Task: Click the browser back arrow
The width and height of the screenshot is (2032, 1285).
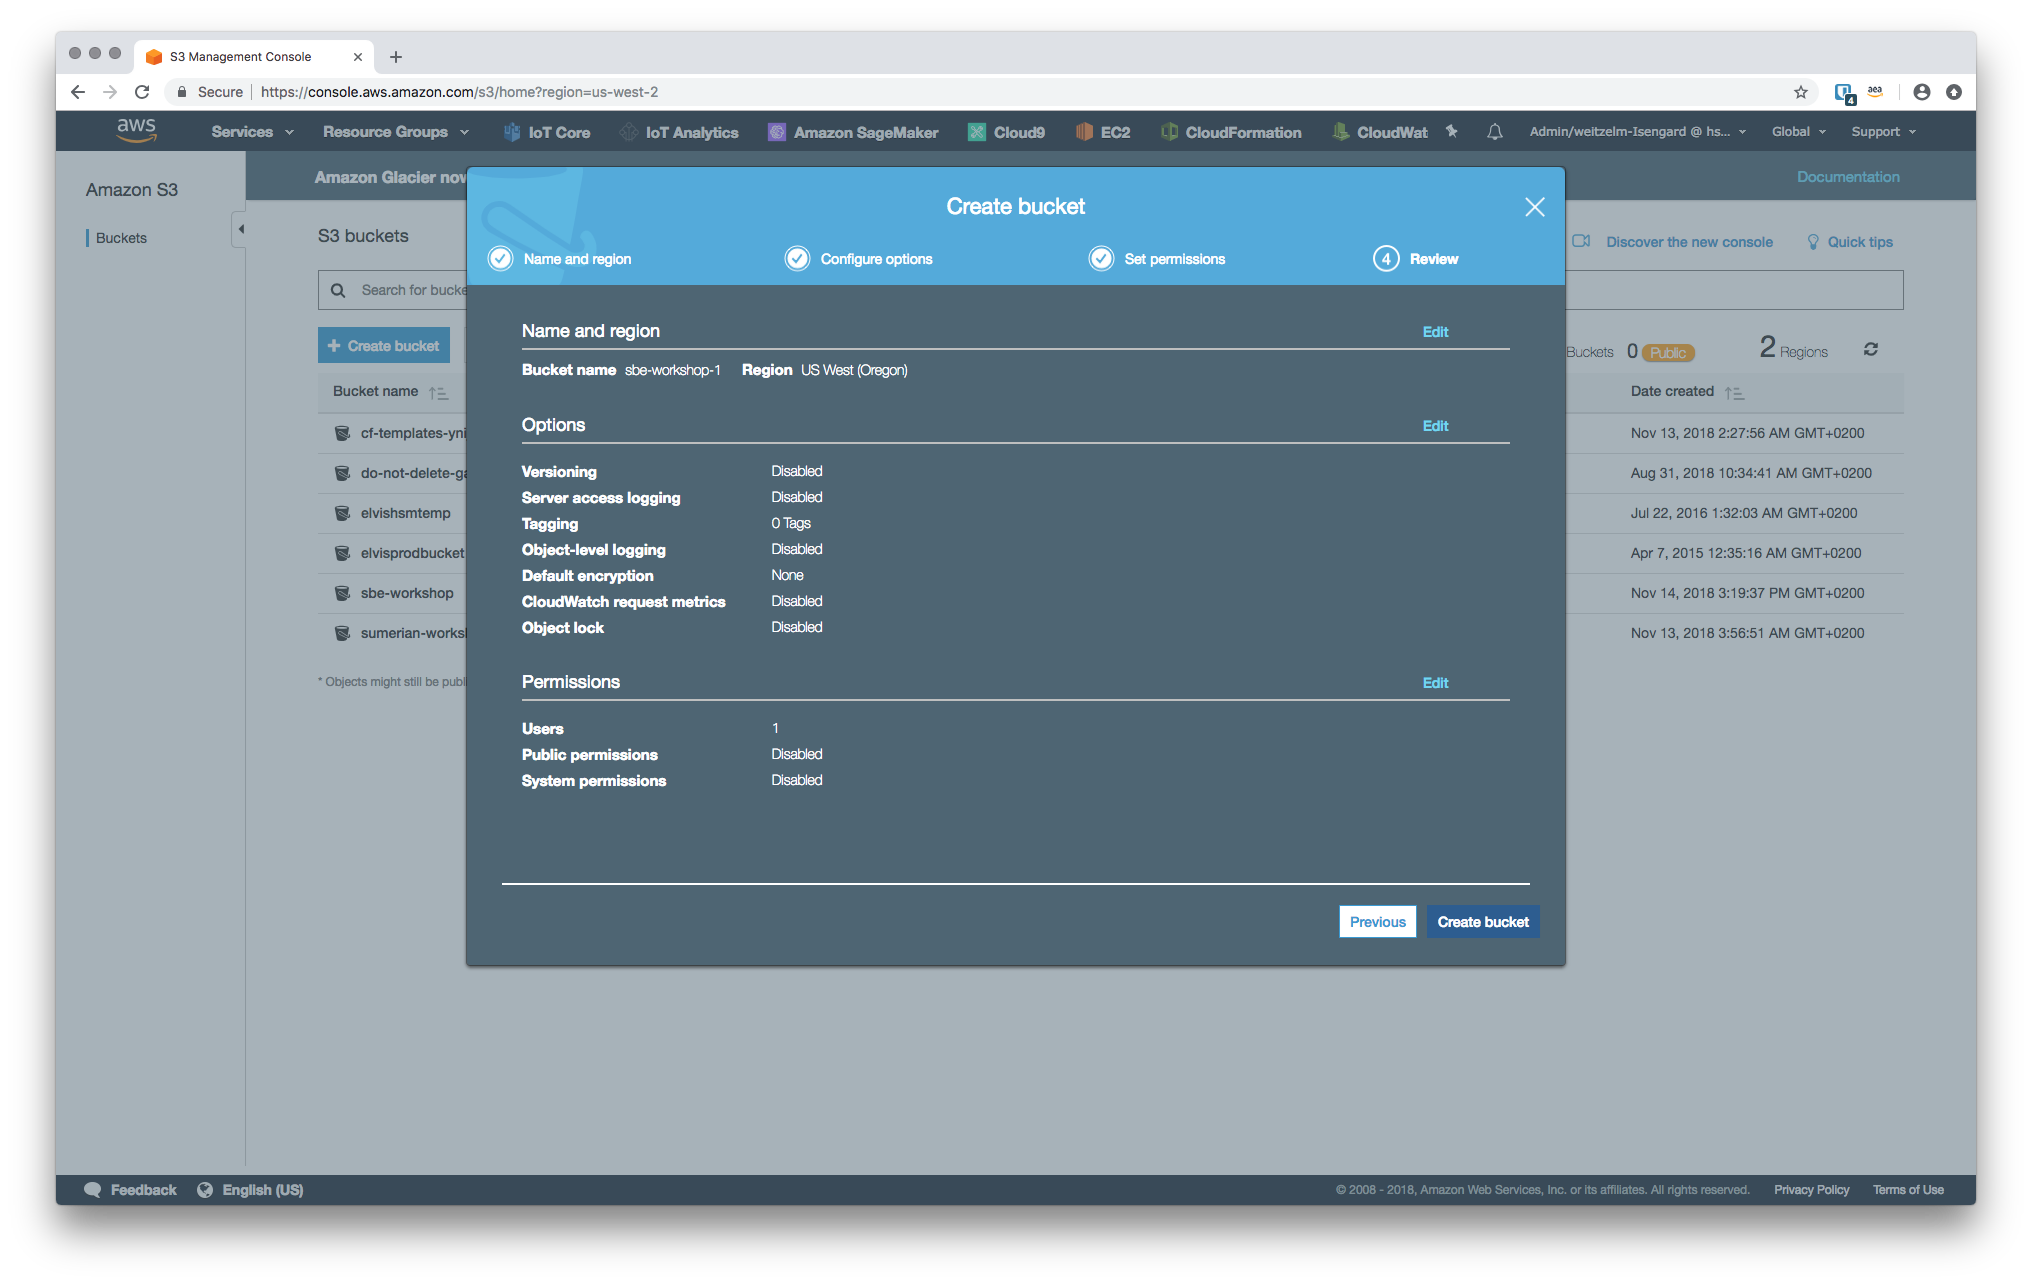Action: click(x=78, y=92)
